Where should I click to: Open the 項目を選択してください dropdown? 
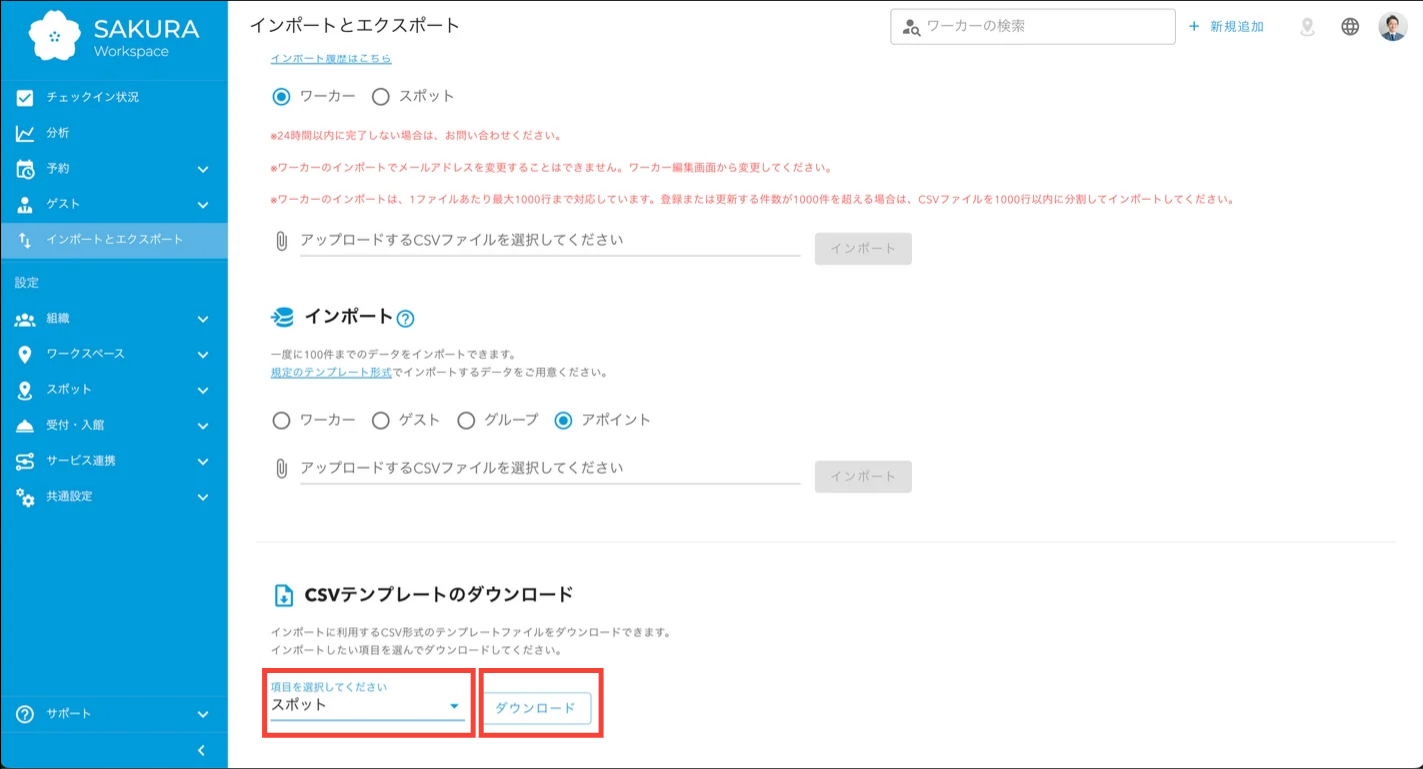[x=367, y=705]
